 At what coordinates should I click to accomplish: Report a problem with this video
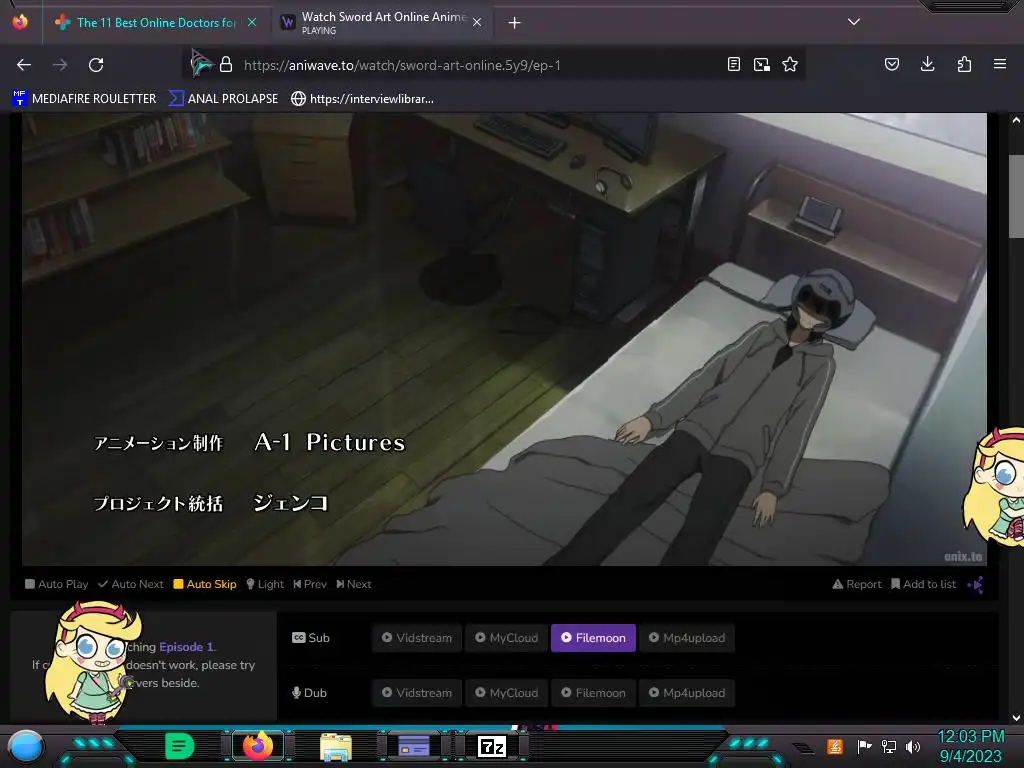[857, 584]
